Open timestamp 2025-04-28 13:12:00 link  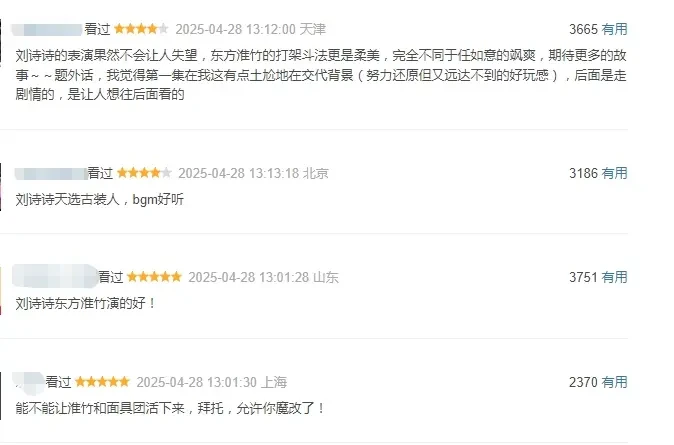click(x=236, y=29)
